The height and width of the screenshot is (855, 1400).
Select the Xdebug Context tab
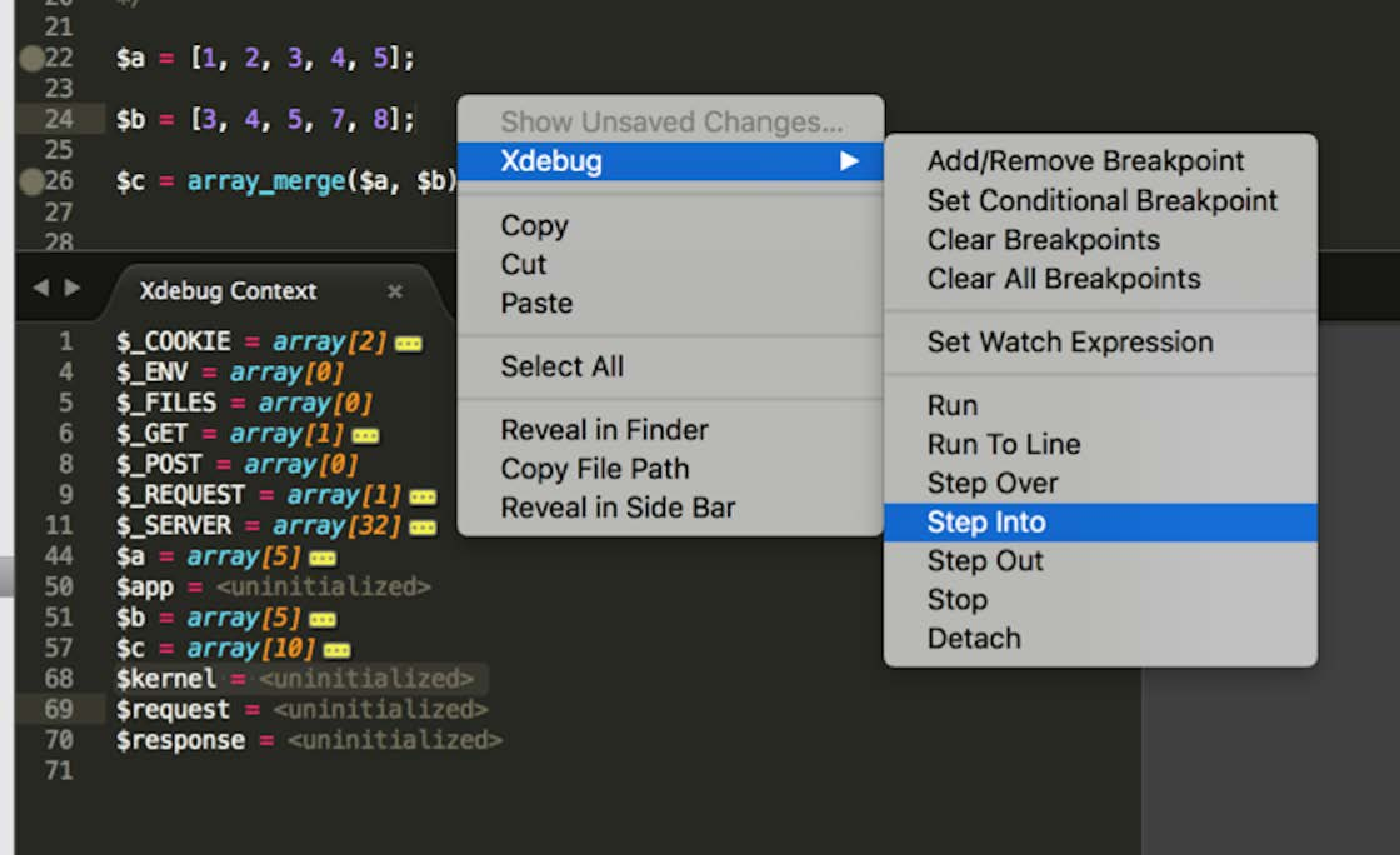tap(229, 291)
